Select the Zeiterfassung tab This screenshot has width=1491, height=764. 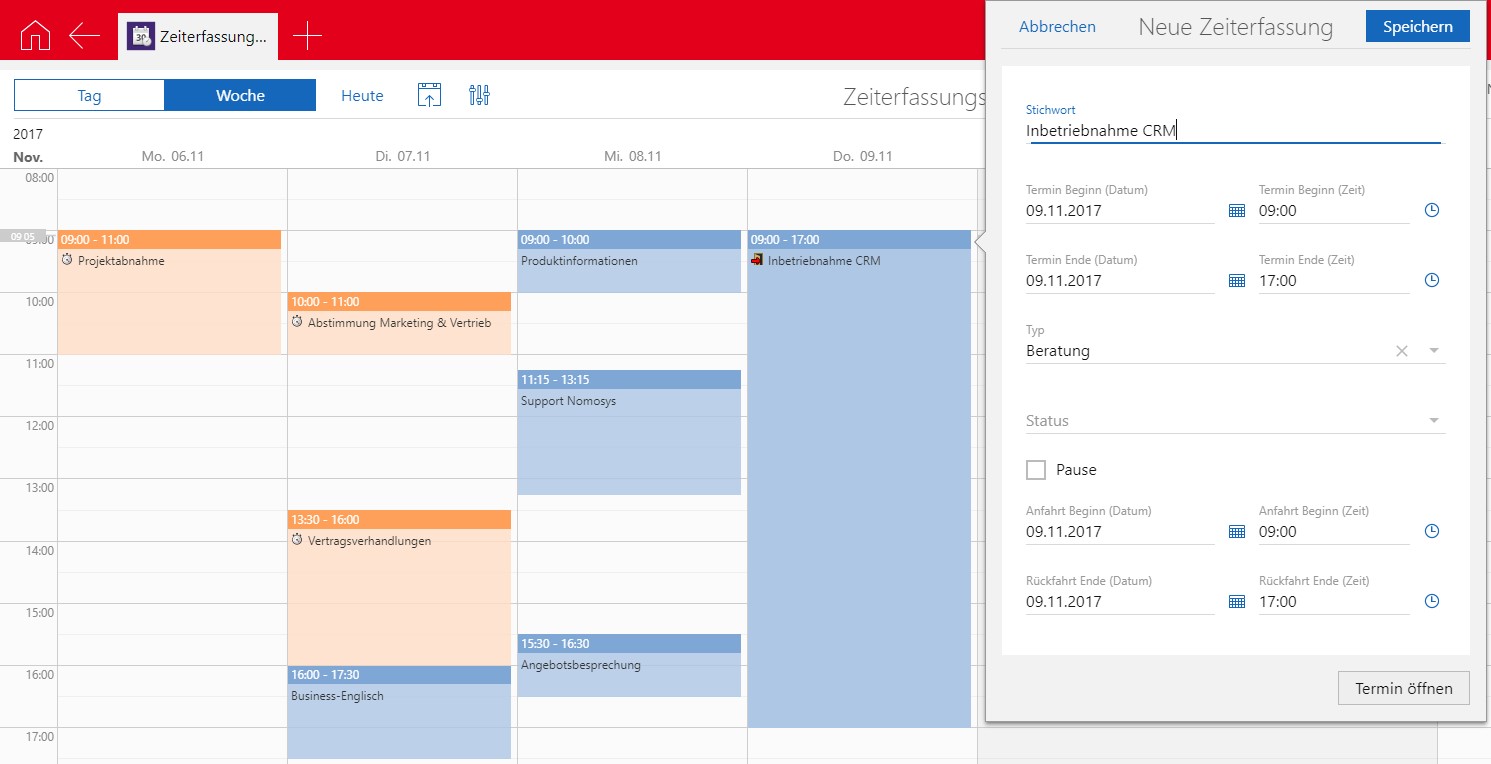(x=198, y=36)
